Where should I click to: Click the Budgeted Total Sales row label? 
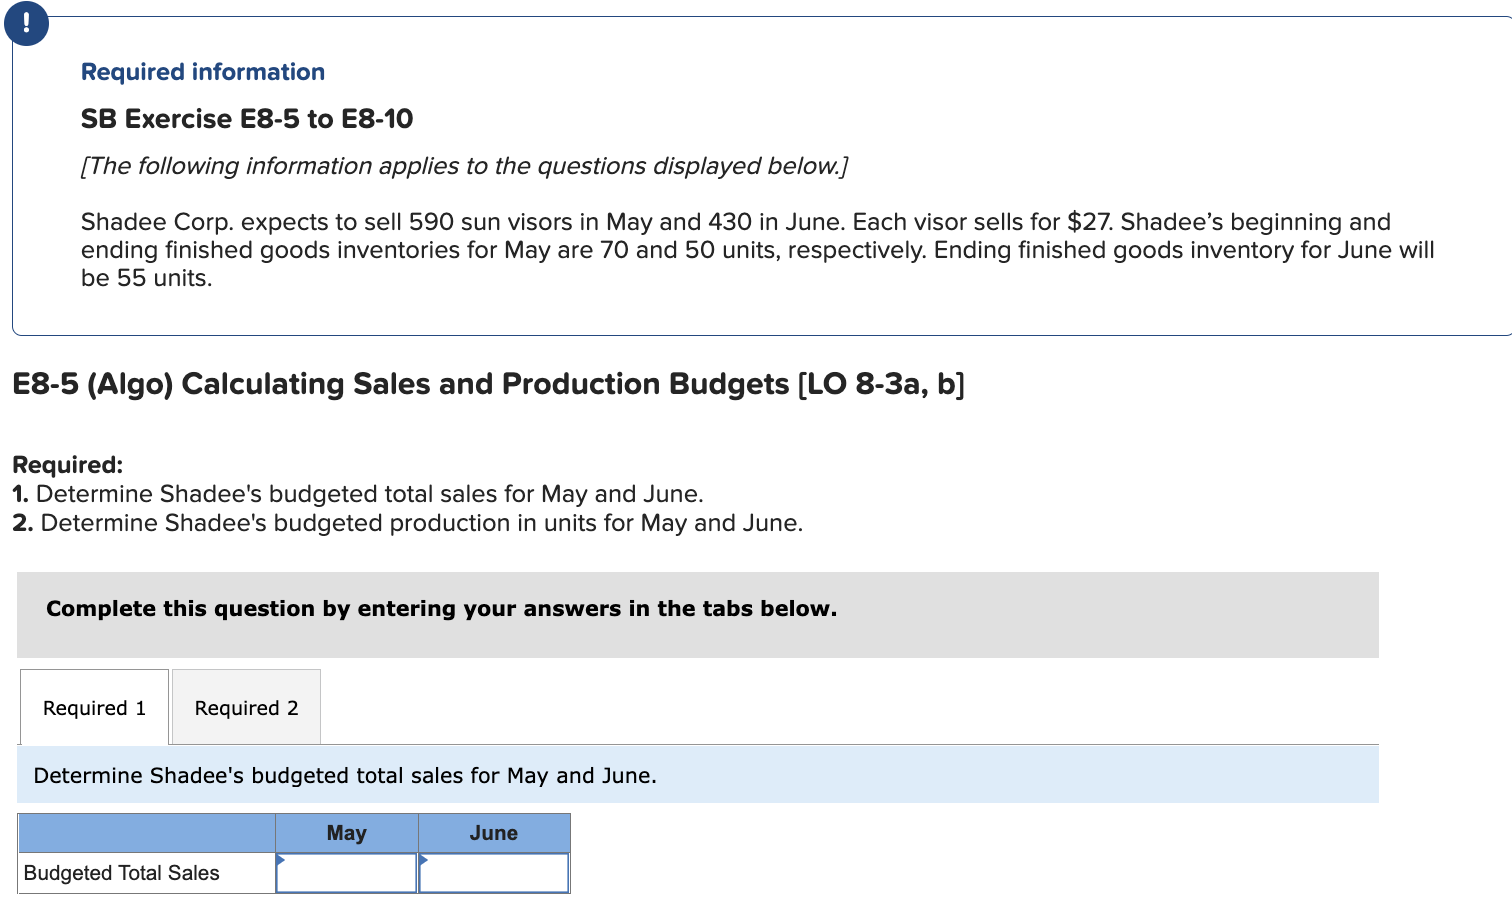[x=122, y=873]
